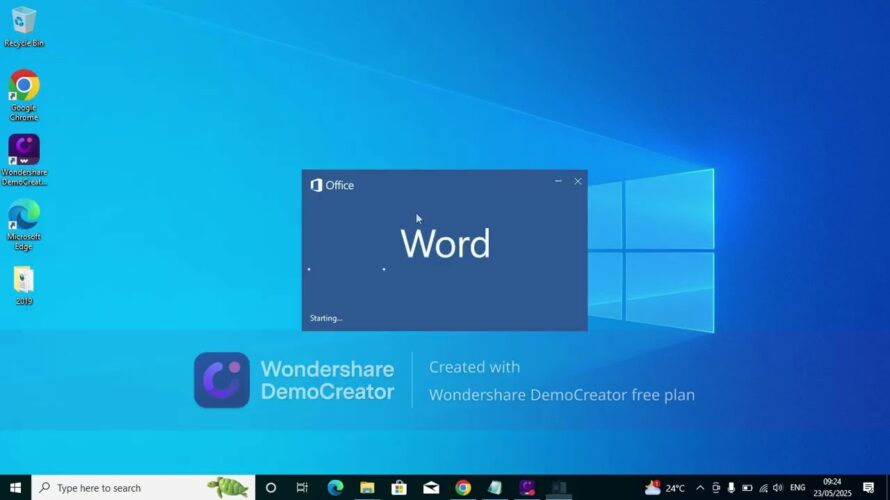Open Microsoft Store from taskbar
This screenshot has height=500, width=890.
(x=399, y=488)
